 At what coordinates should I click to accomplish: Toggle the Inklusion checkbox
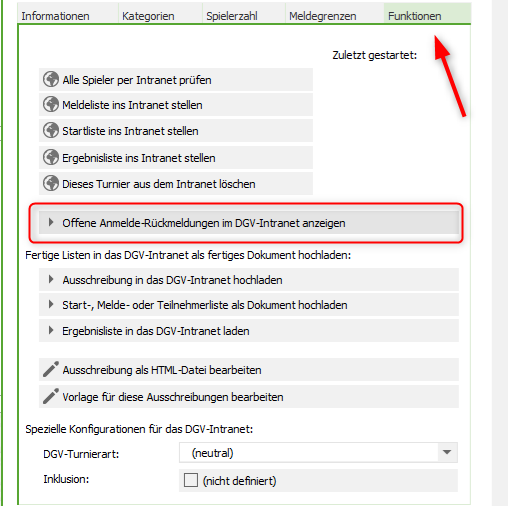pos(191,480)
